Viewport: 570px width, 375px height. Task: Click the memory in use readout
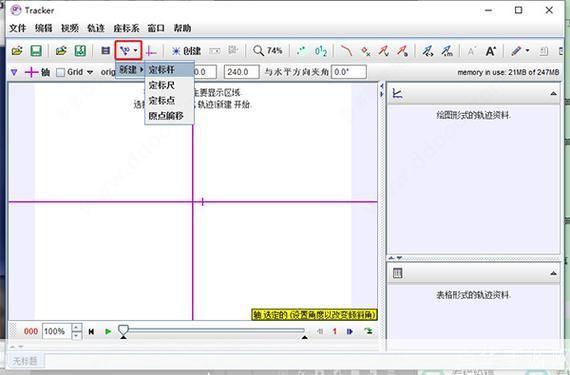[x=508, y=72]
